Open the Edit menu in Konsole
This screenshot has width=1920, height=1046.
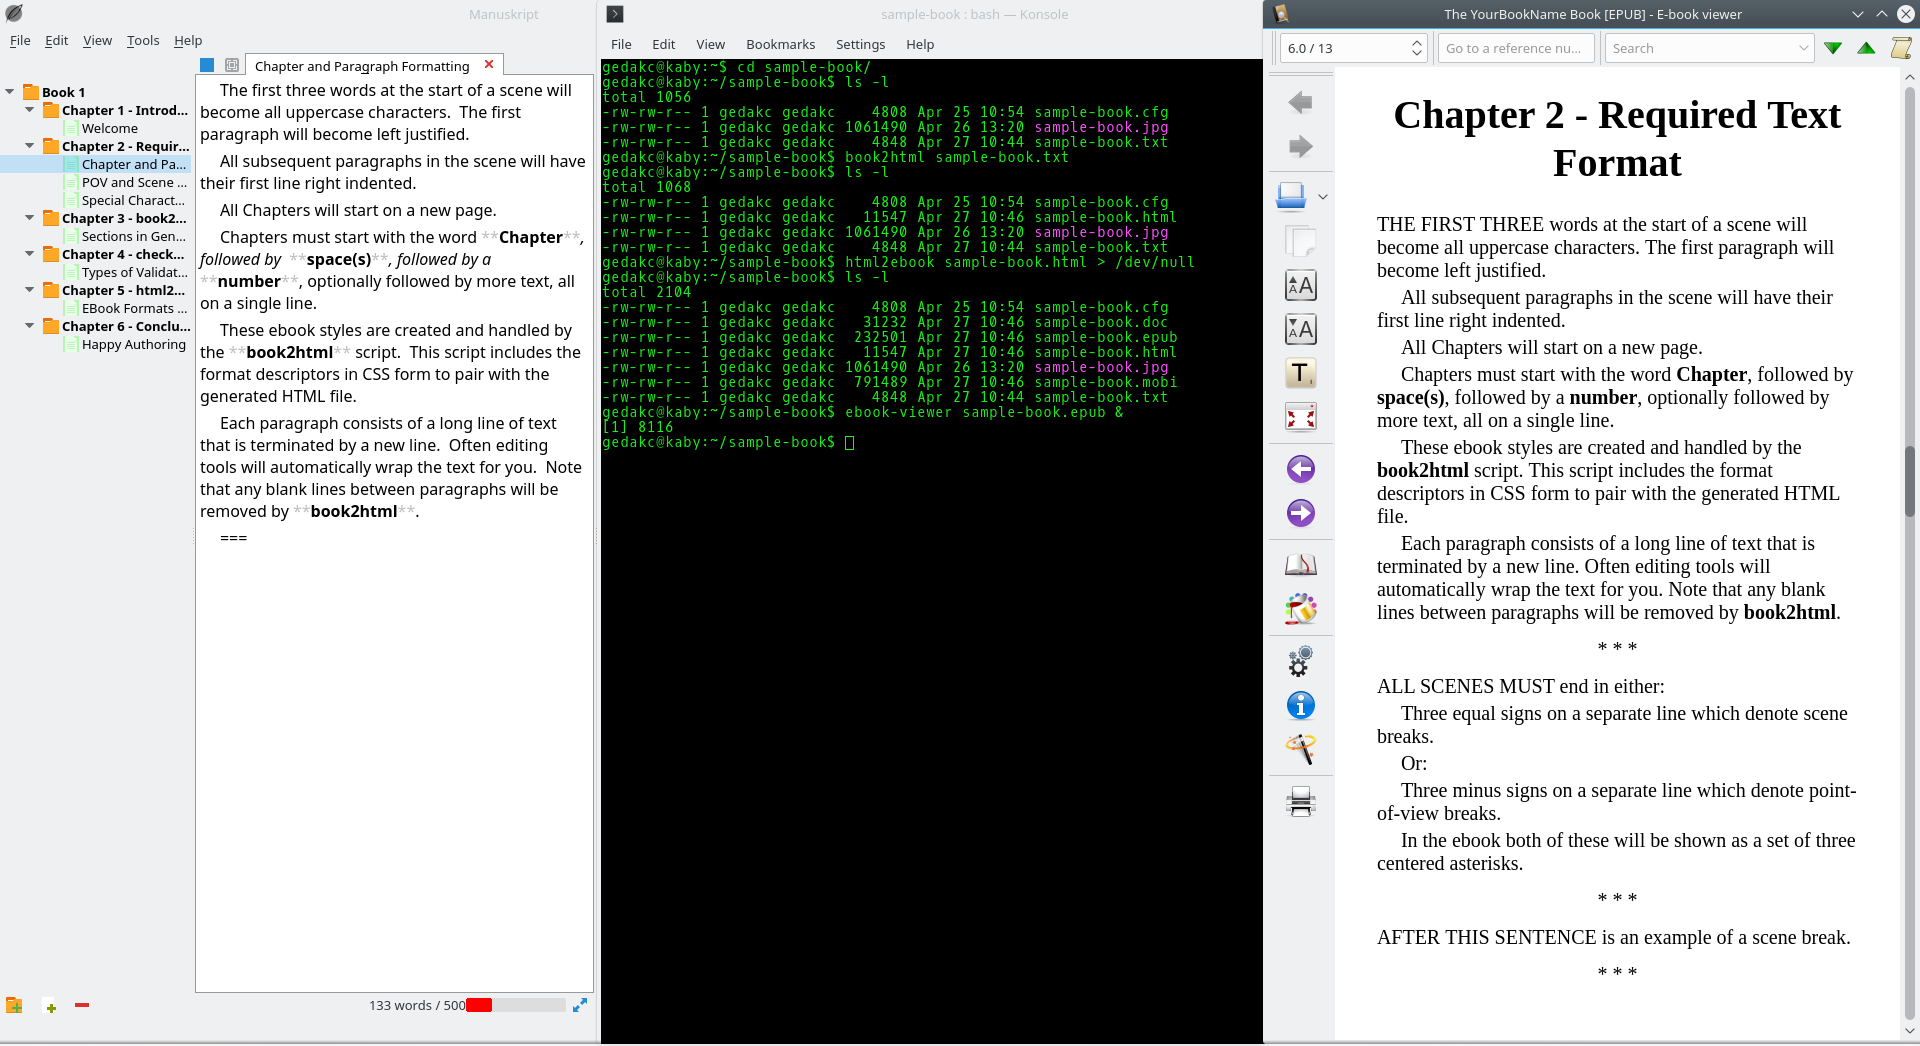pyautogui.click(x=663, y=44)
